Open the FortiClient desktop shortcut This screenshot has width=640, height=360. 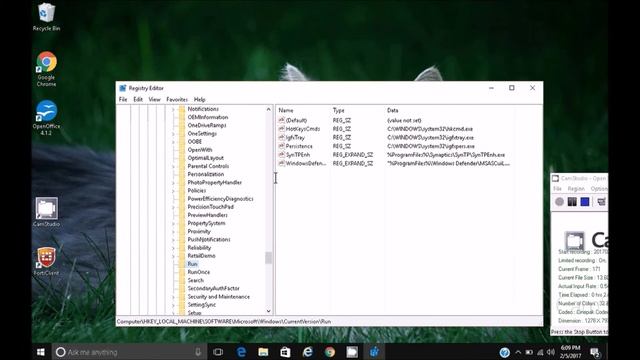tap(46, 261)
